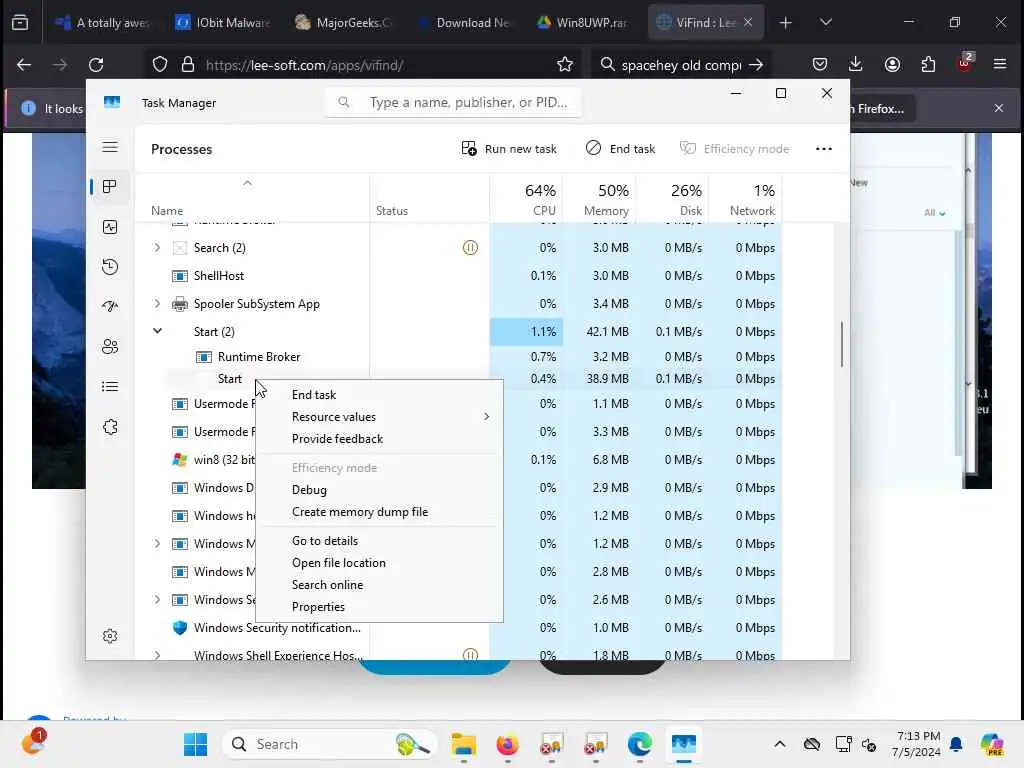Choose Properties in context menu
Image resolution: width=1024 pixels, height=768 pixels.
click(x=318, y=607)
